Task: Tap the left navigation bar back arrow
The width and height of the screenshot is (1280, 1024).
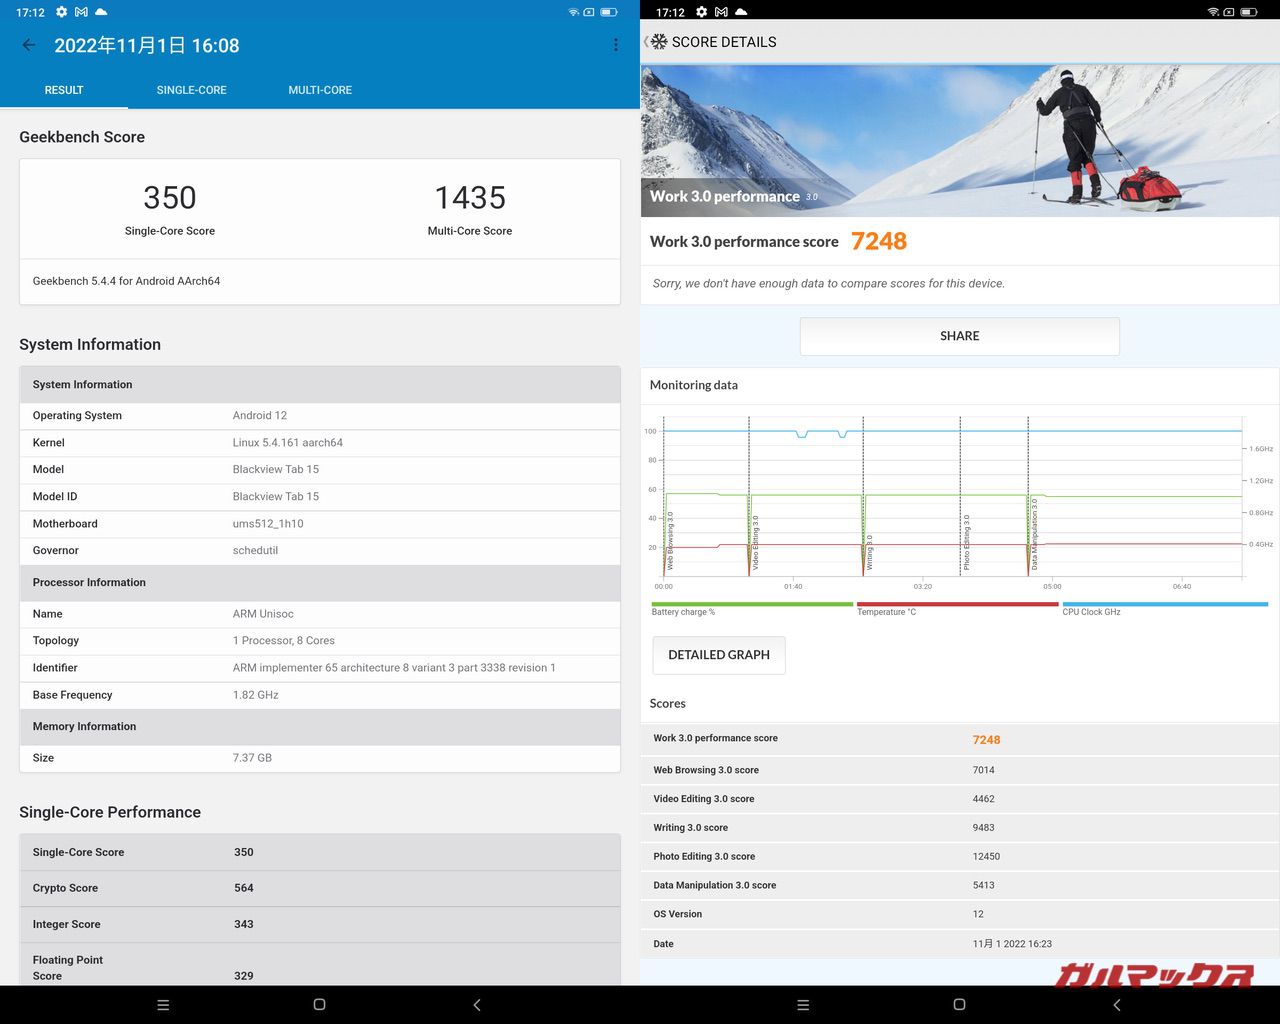Action: pyautogui.click(x=477, y=1004)
